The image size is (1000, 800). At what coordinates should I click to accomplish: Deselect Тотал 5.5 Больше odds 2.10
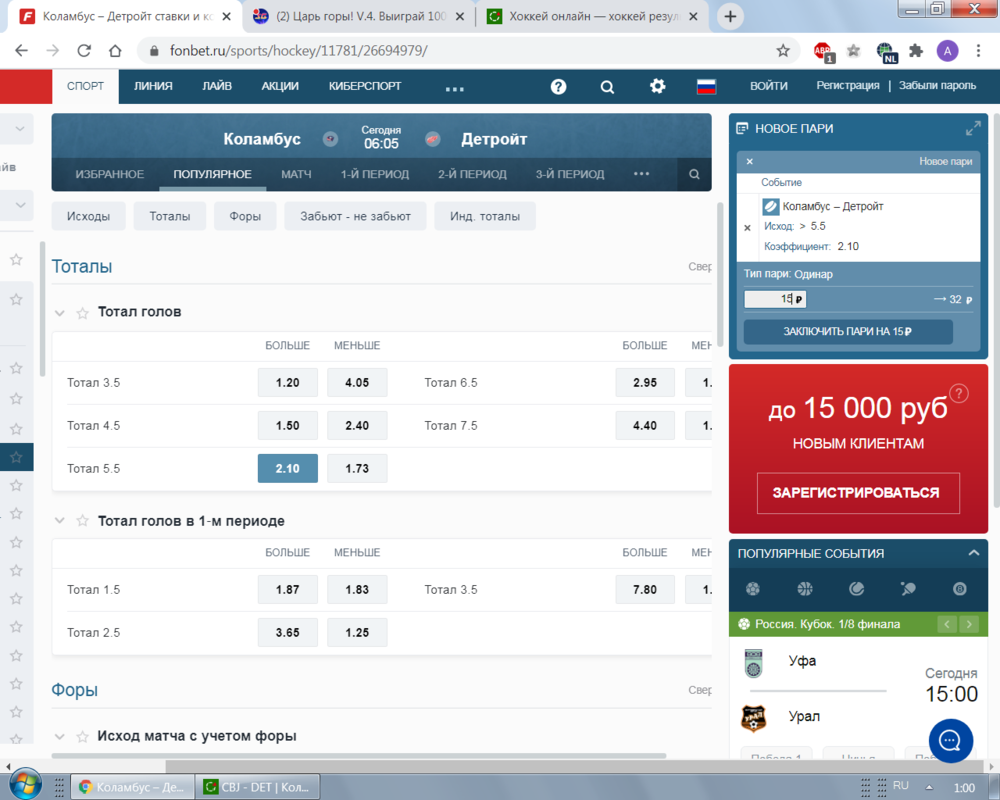[288, 468]
